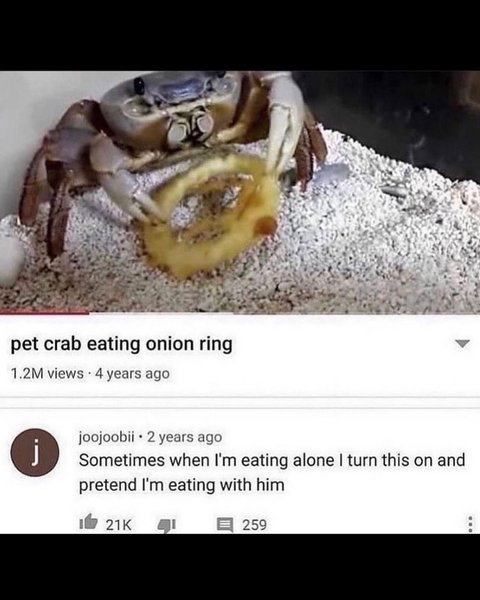
Task: Like the joojoobii comment with thumbs up
Action: [x=88, y=522]
